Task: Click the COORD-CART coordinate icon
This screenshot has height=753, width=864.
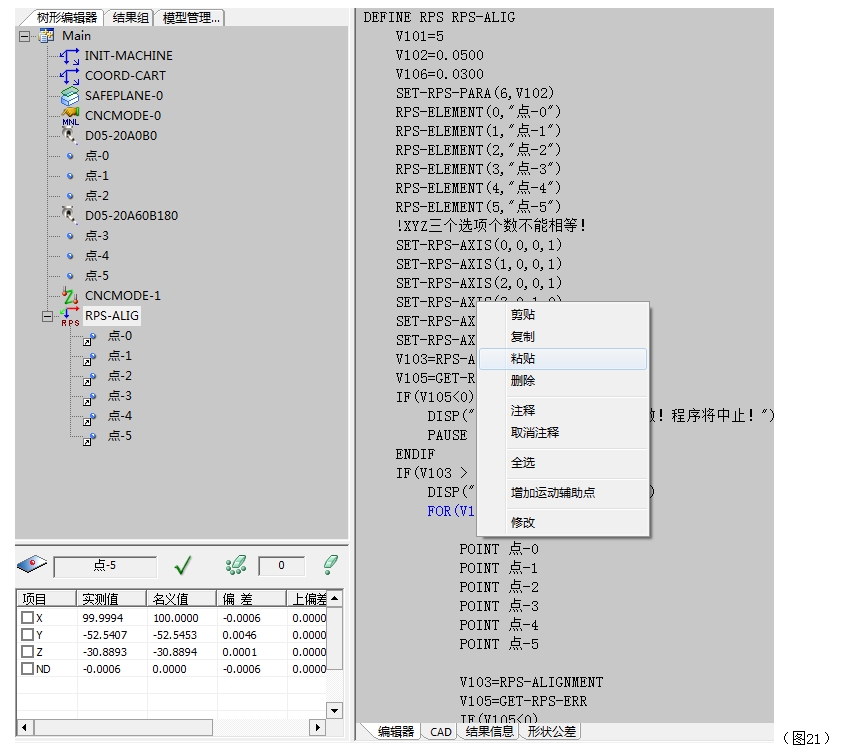Action: pyautogui.click(x=69, y=76)
